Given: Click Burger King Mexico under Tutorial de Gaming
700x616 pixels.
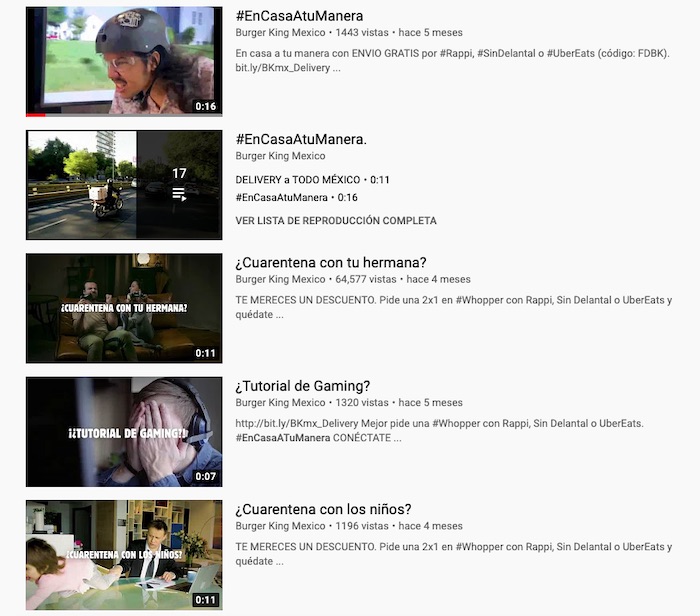Looking at the screenshot, I should 280,403.
